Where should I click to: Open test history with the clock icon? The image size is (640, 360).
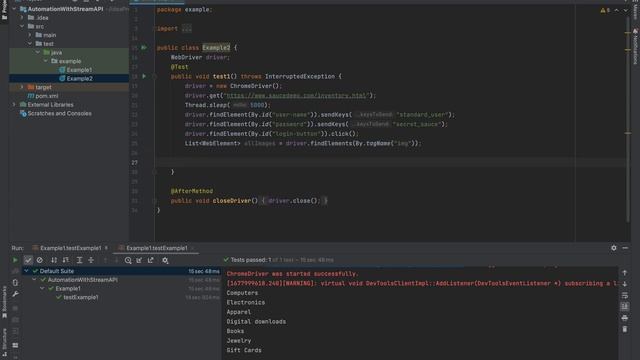128,260
